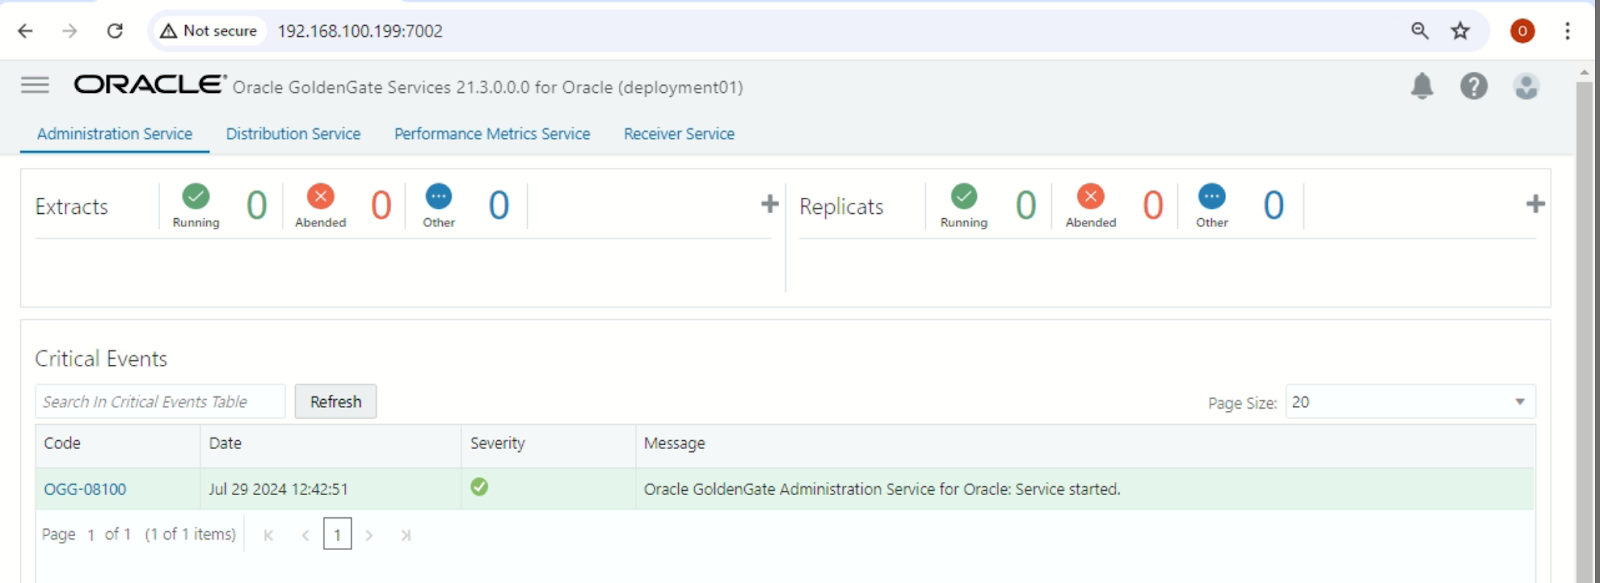Switch to Distribution Service tab
The width and height of the screenshot is (1600, 583).
tap(293, 134)
